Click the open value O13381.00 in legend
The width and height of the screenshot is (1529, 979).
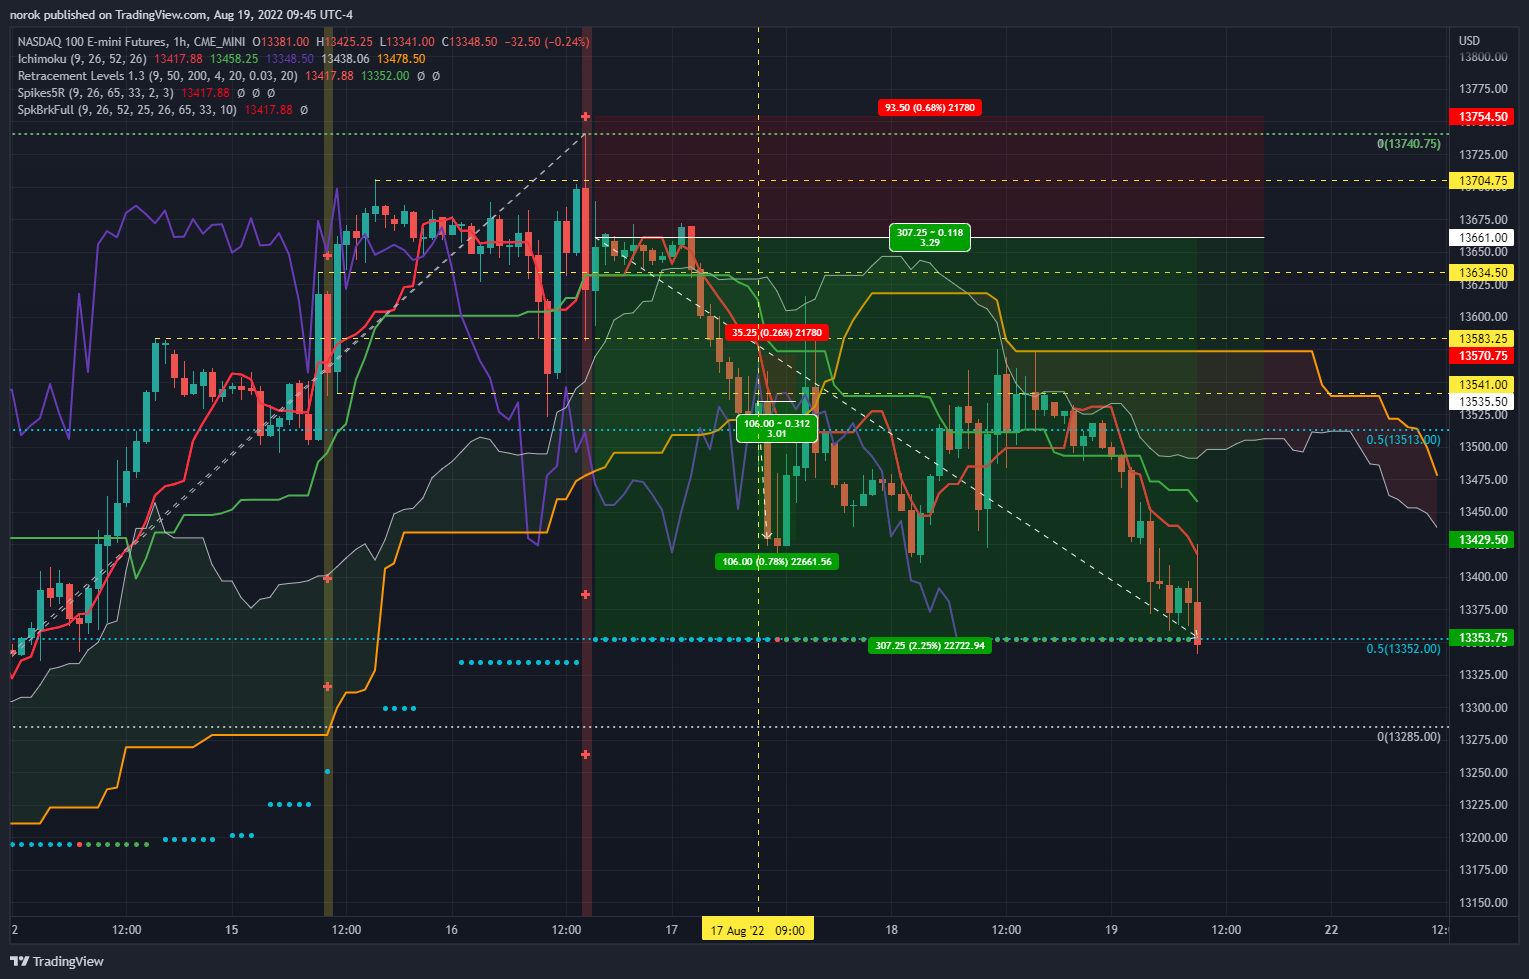[x=281, y=42]
